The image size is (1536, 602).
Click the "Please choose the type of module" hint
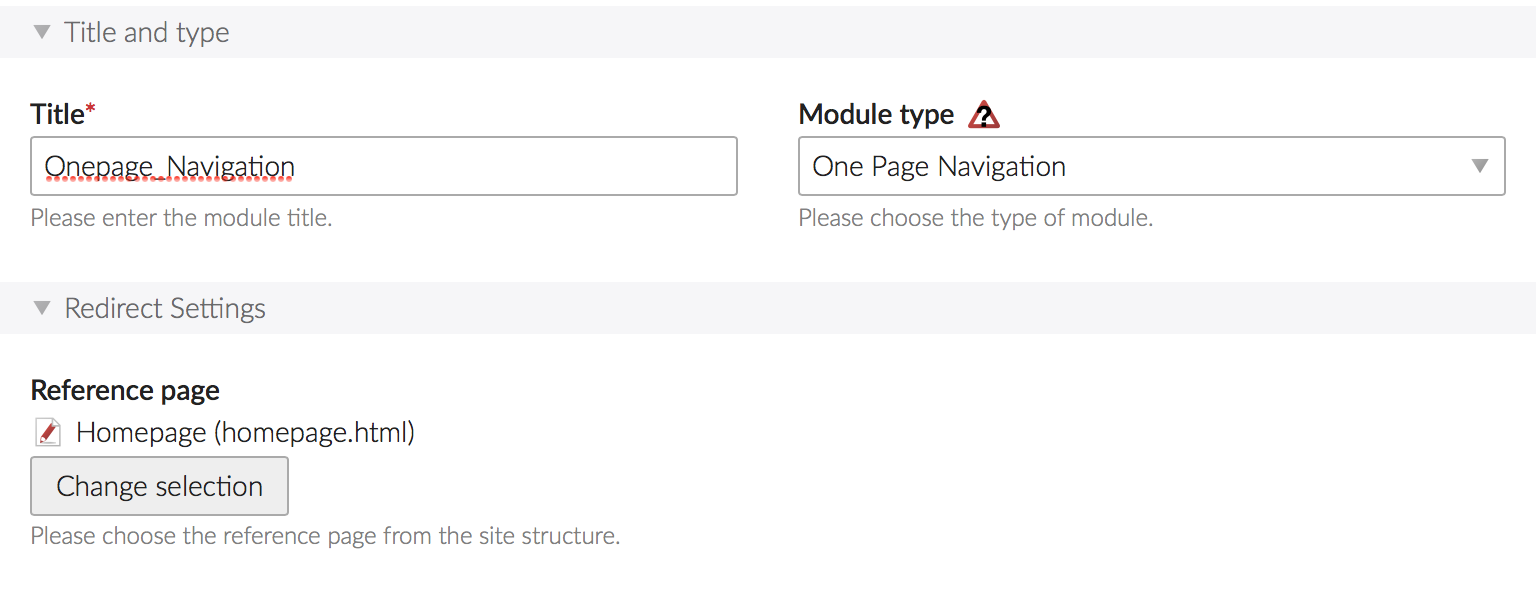[975, 218]
